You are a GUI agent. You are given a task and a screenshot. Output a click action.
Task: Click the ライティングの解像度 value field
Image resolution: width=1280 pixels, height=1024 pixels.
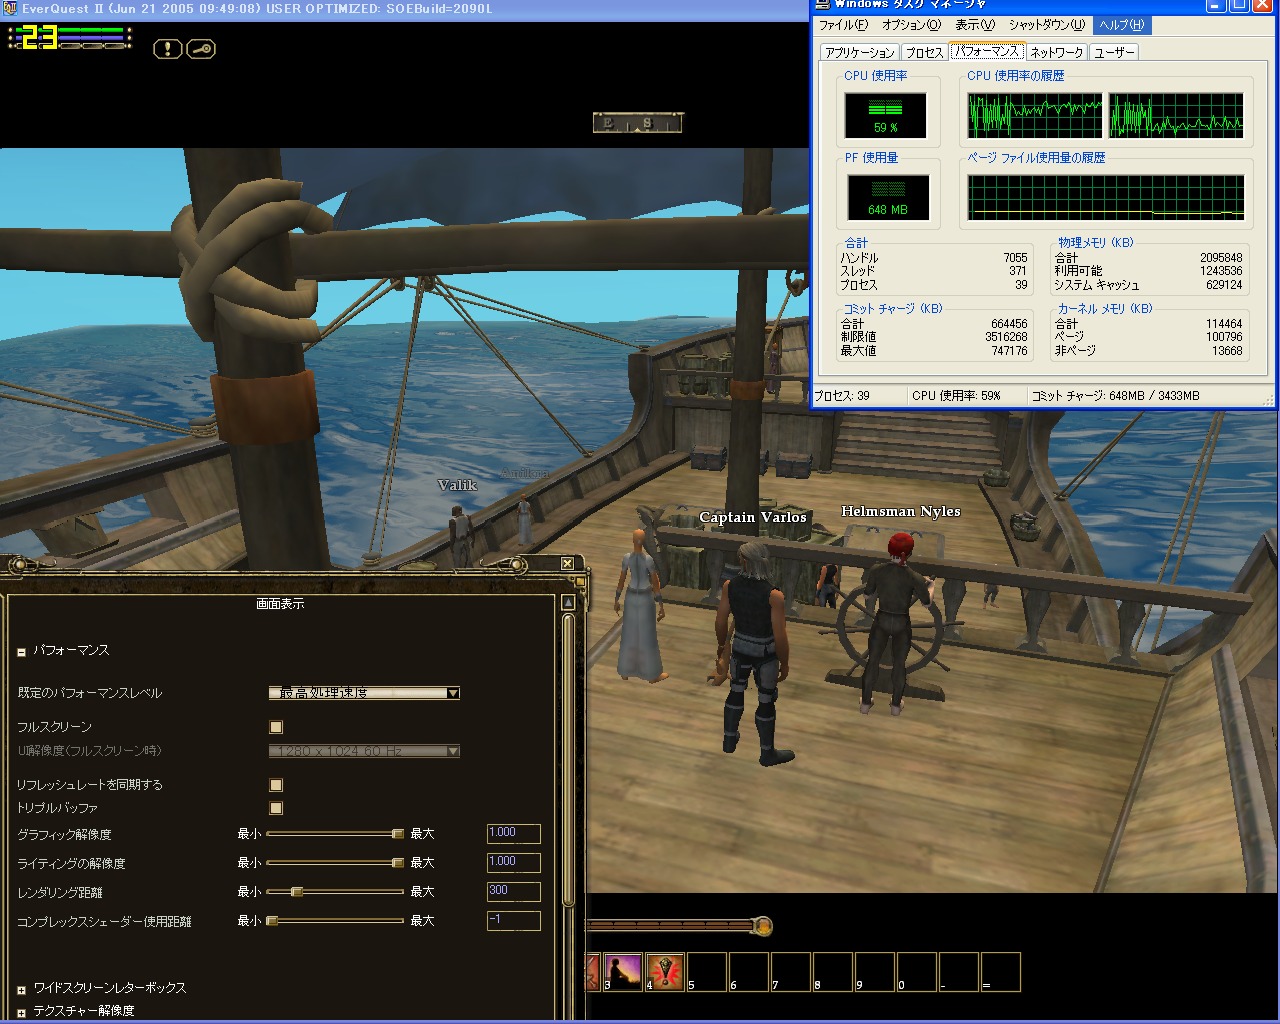[514, 863]
